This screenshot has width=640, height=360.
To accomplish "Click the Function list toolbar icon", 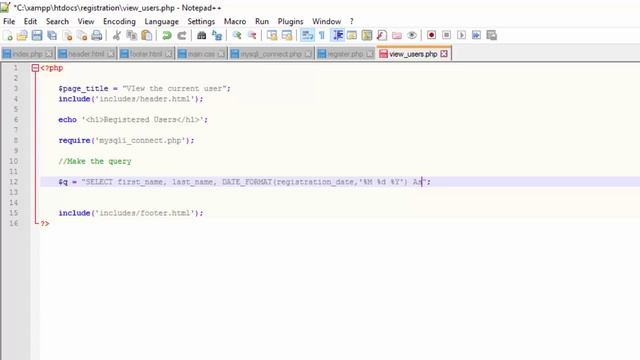I will pos(382,36).
